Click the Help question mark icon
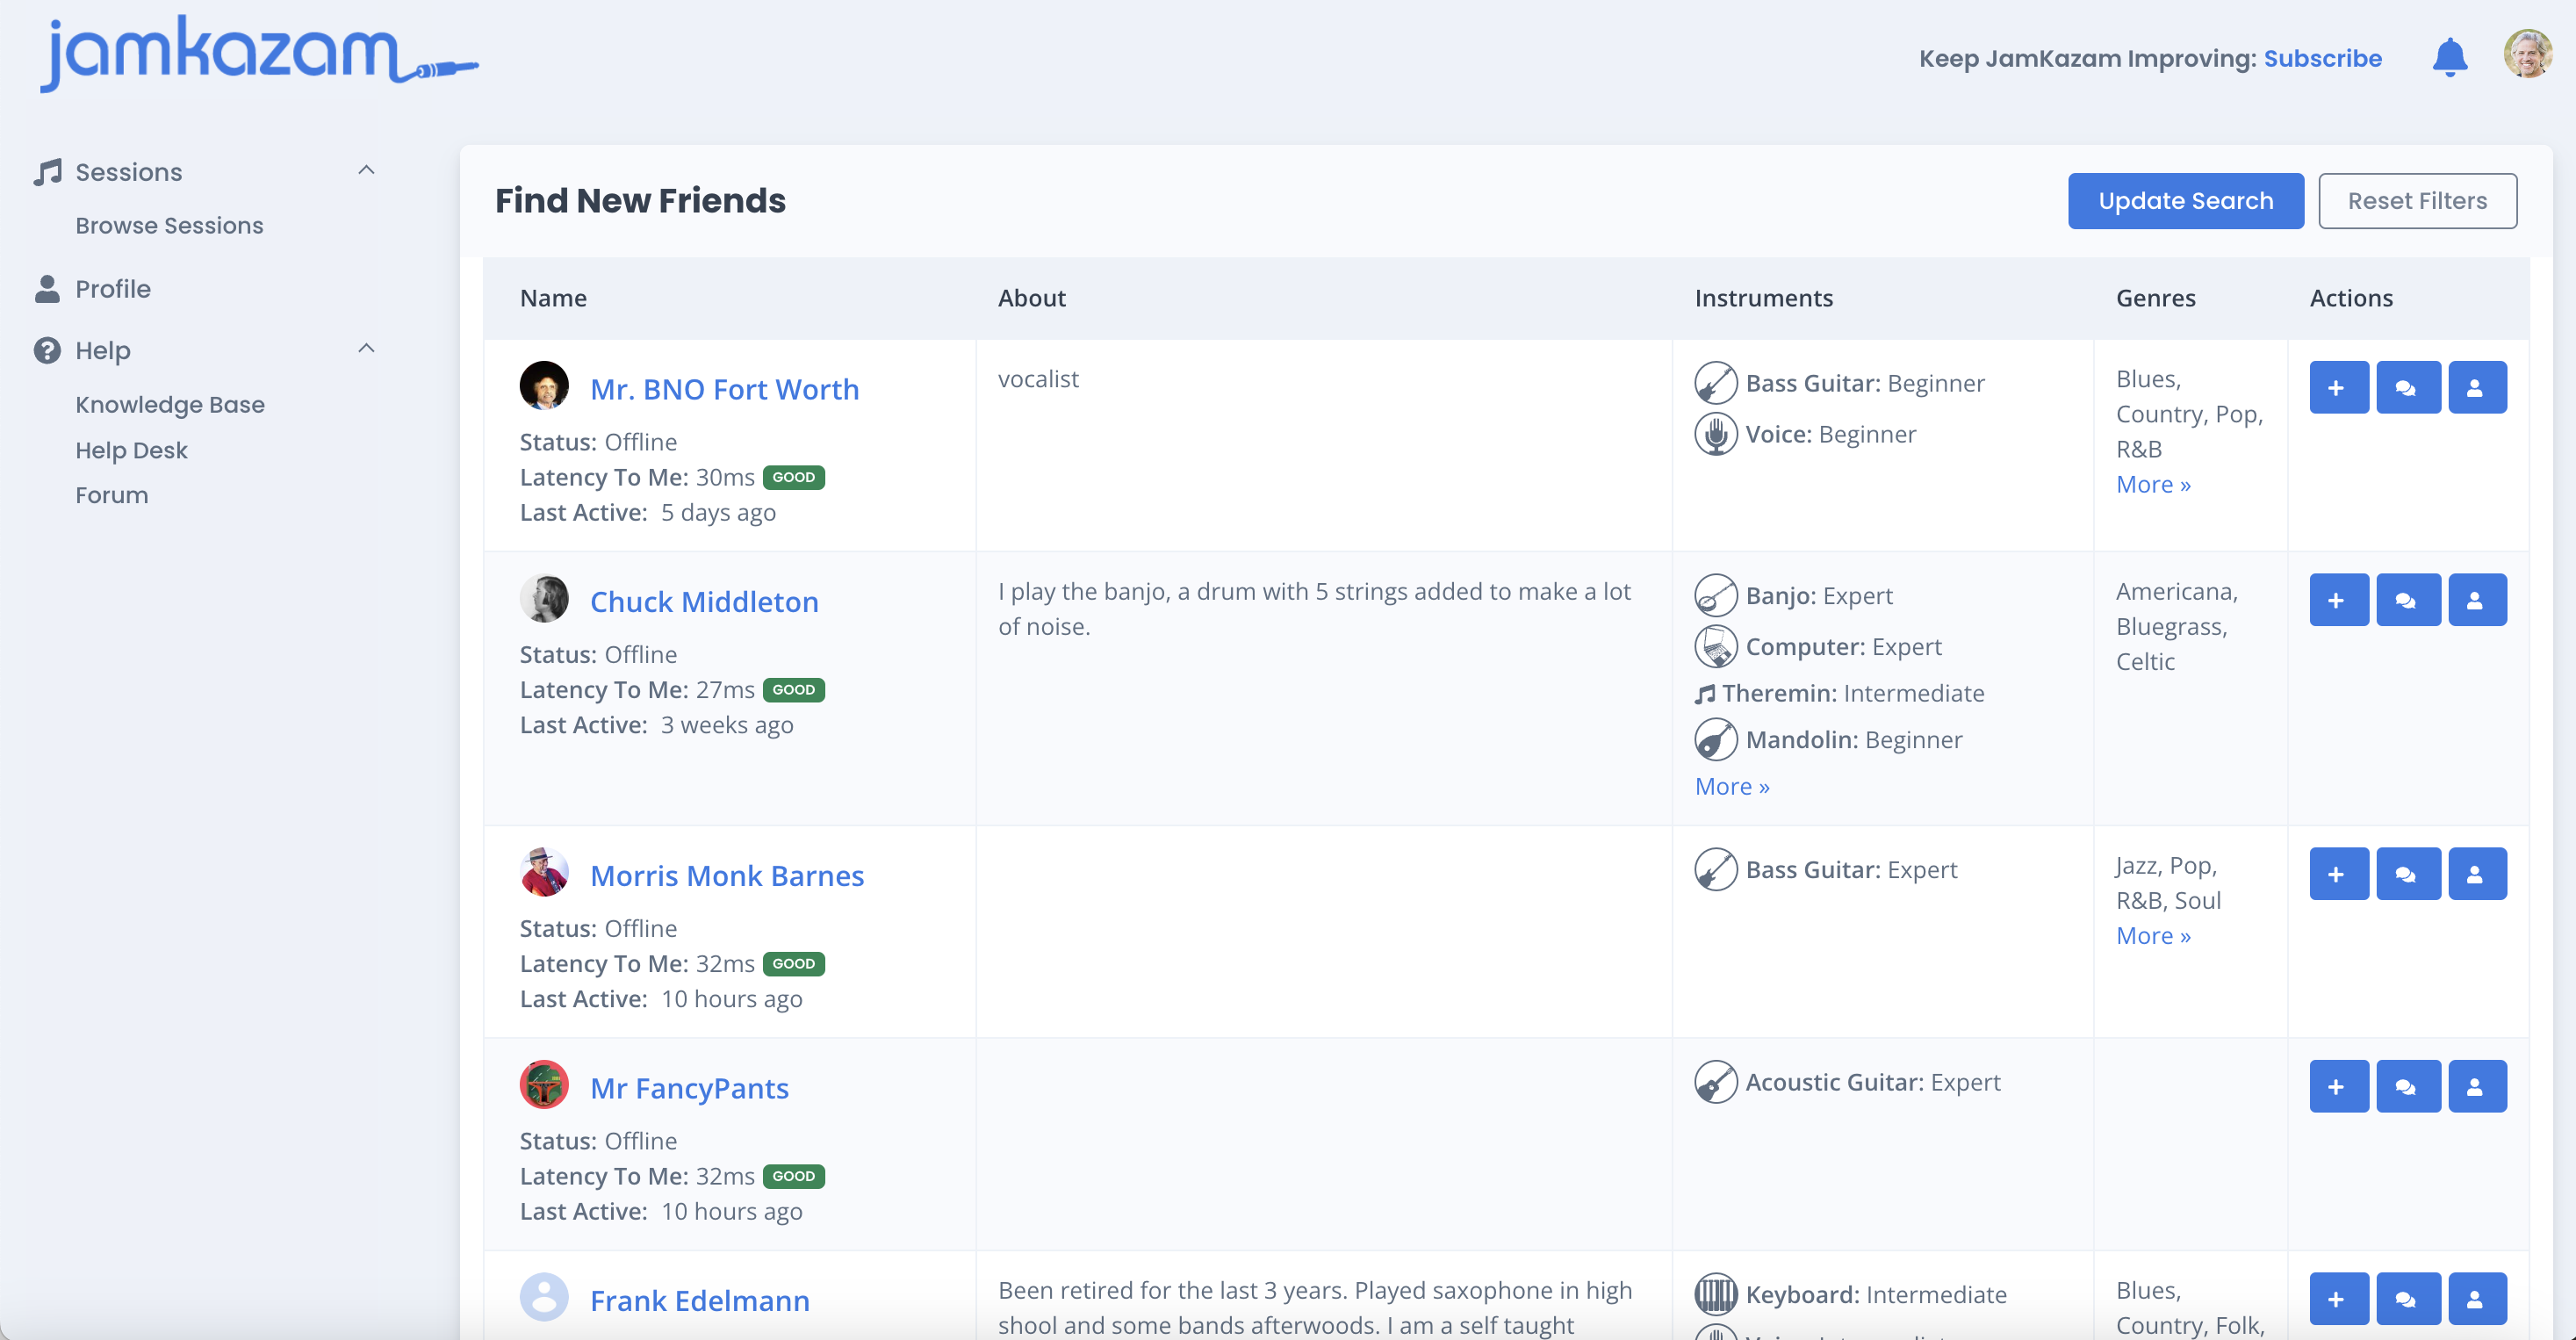 [47, 351]
